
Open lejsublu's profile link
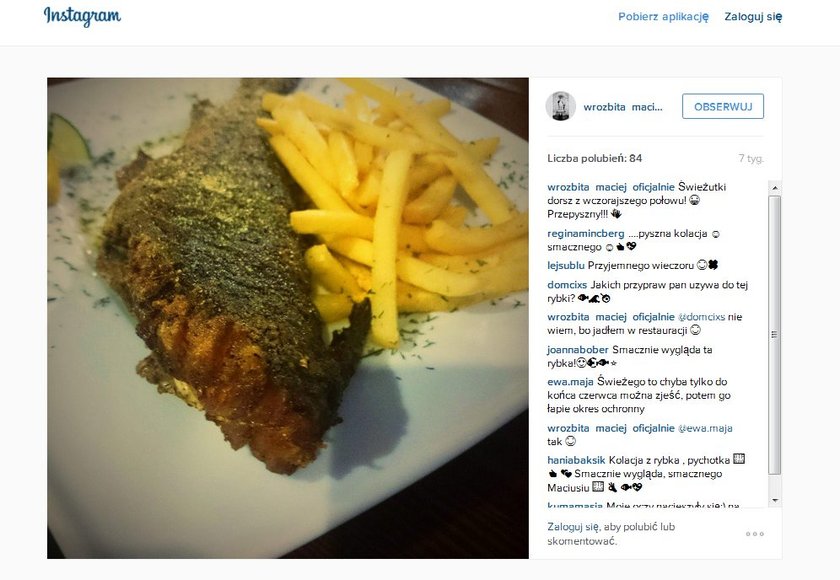(x=566, y=266)
